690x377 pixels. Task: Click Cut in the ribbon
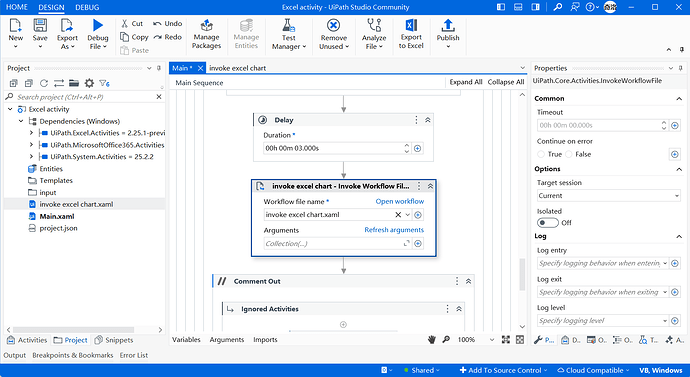132,23
